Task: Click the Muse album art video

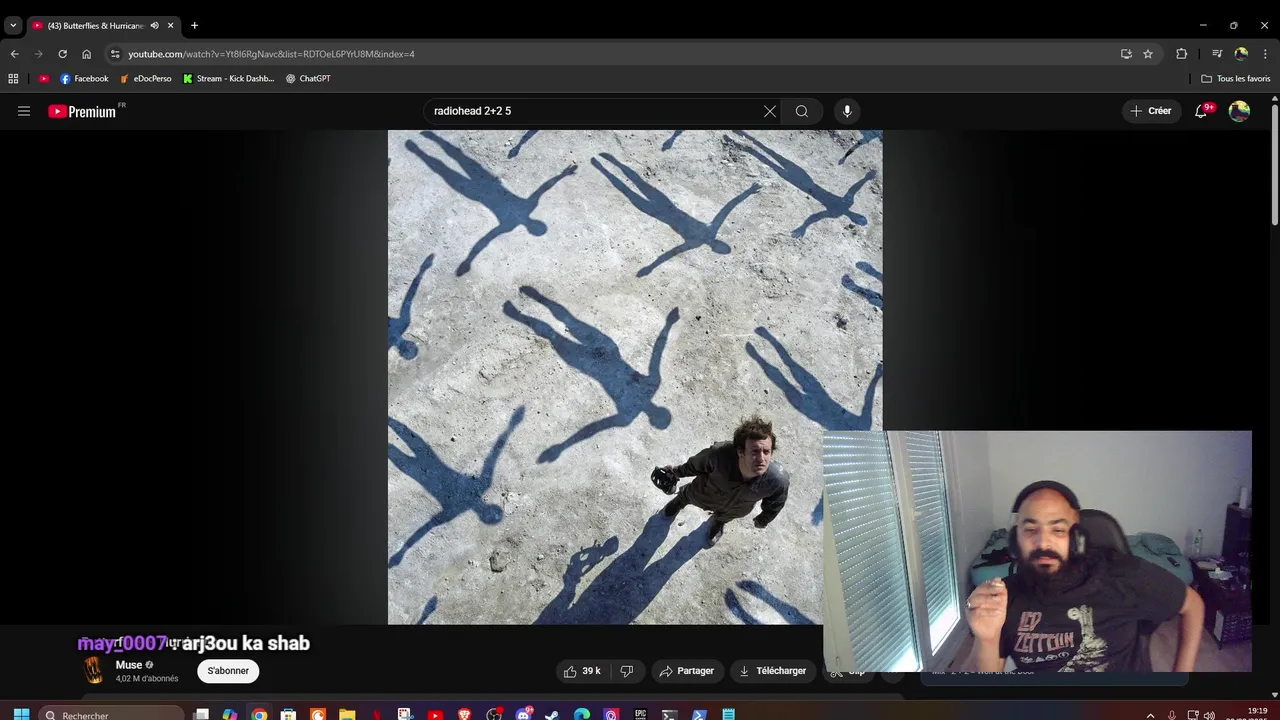Action: [635, 377]
